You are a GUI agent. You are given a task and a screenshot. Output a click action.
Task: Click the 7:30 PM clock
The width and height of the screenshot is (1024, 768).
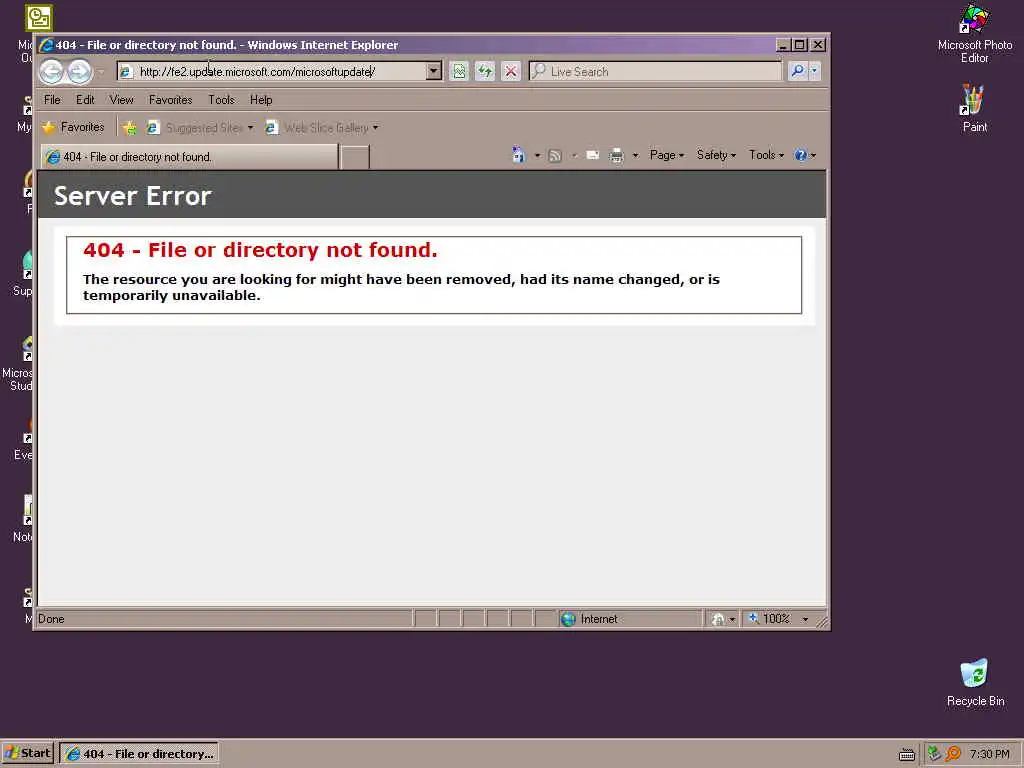[989, 754]
